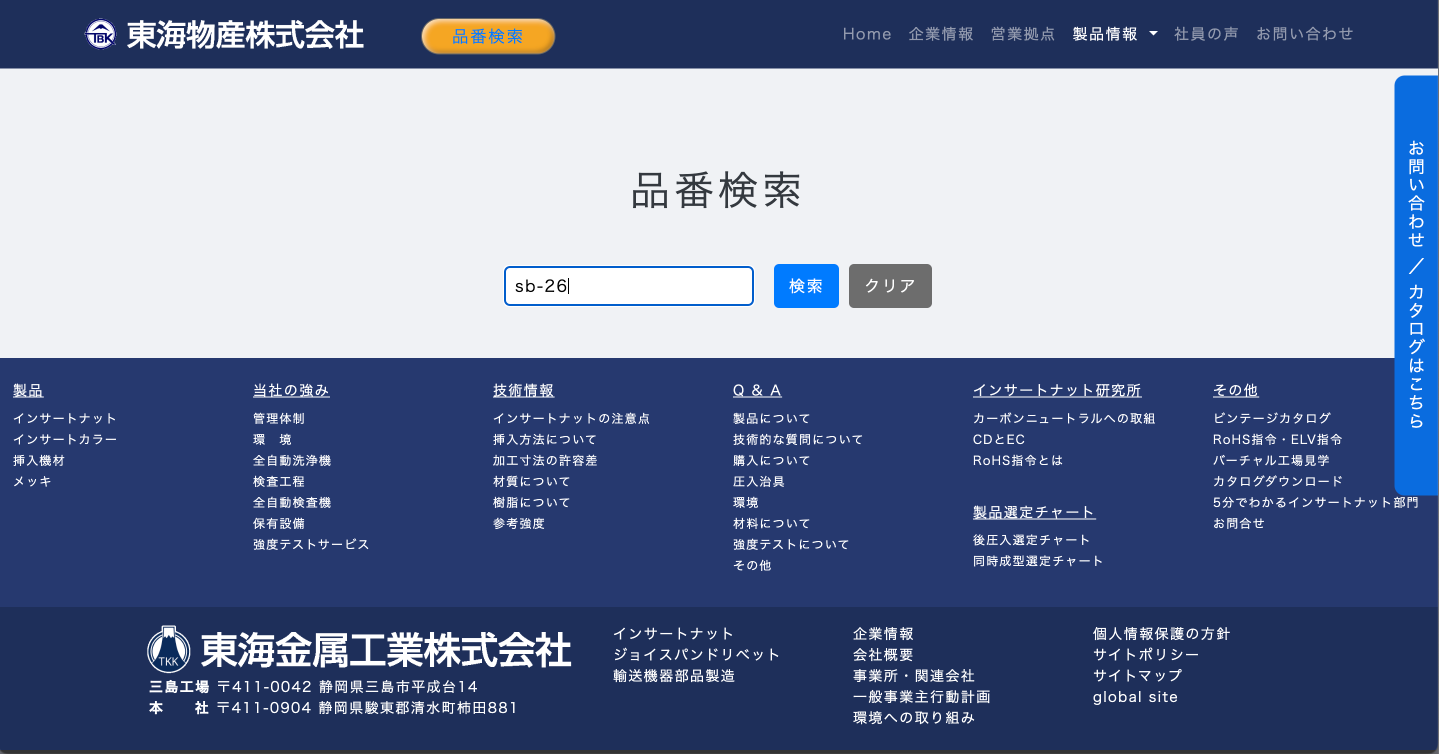This screenshot has width=1439, height=754.
Task: Open the 購入について link
Action: (772, 461)
